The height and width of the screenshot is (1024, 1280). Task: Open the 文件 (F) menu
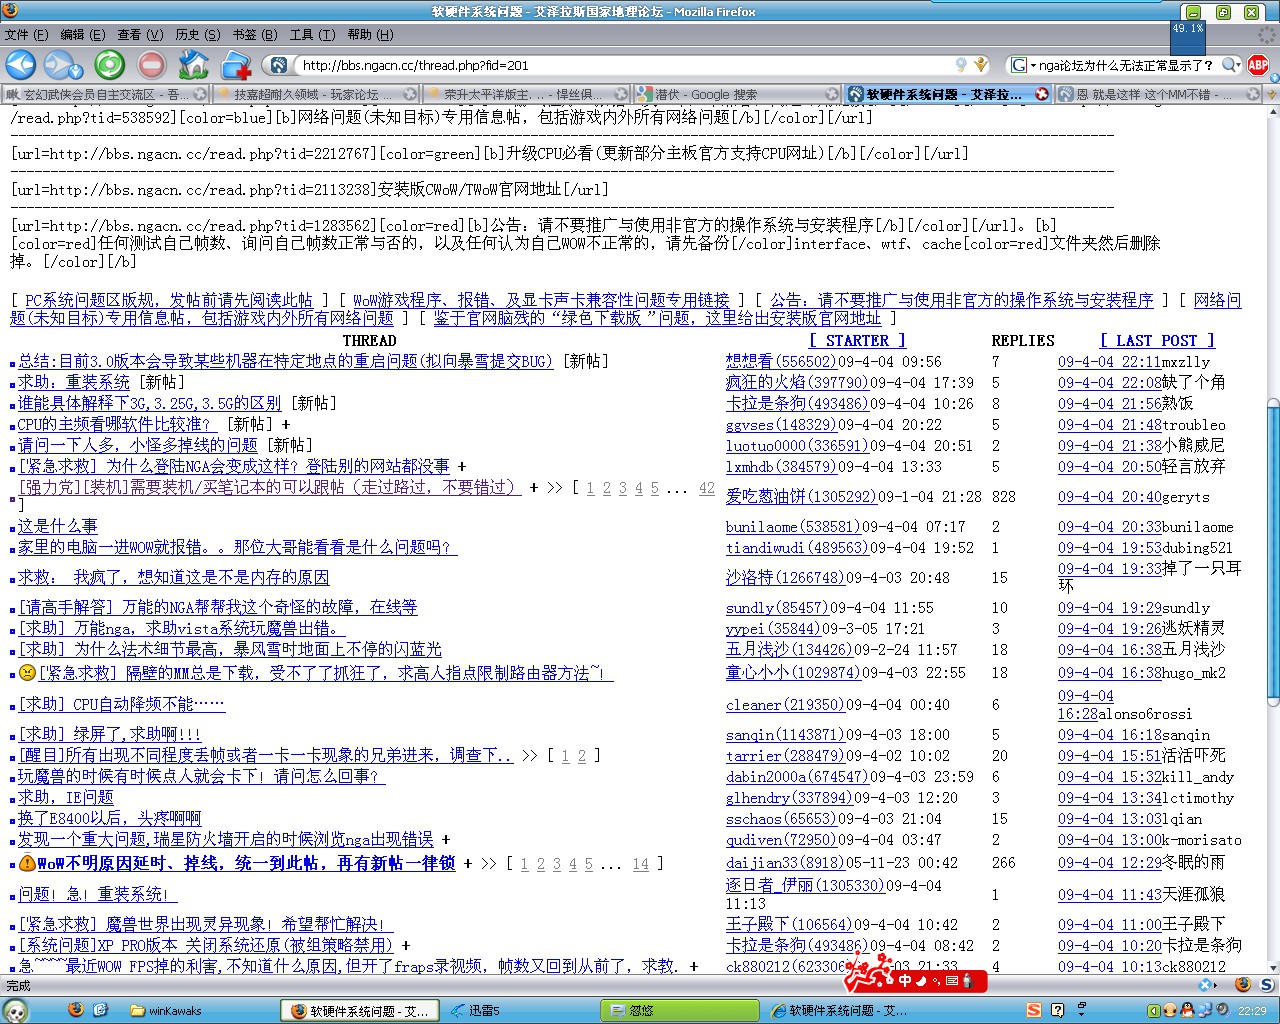point(26,34)
